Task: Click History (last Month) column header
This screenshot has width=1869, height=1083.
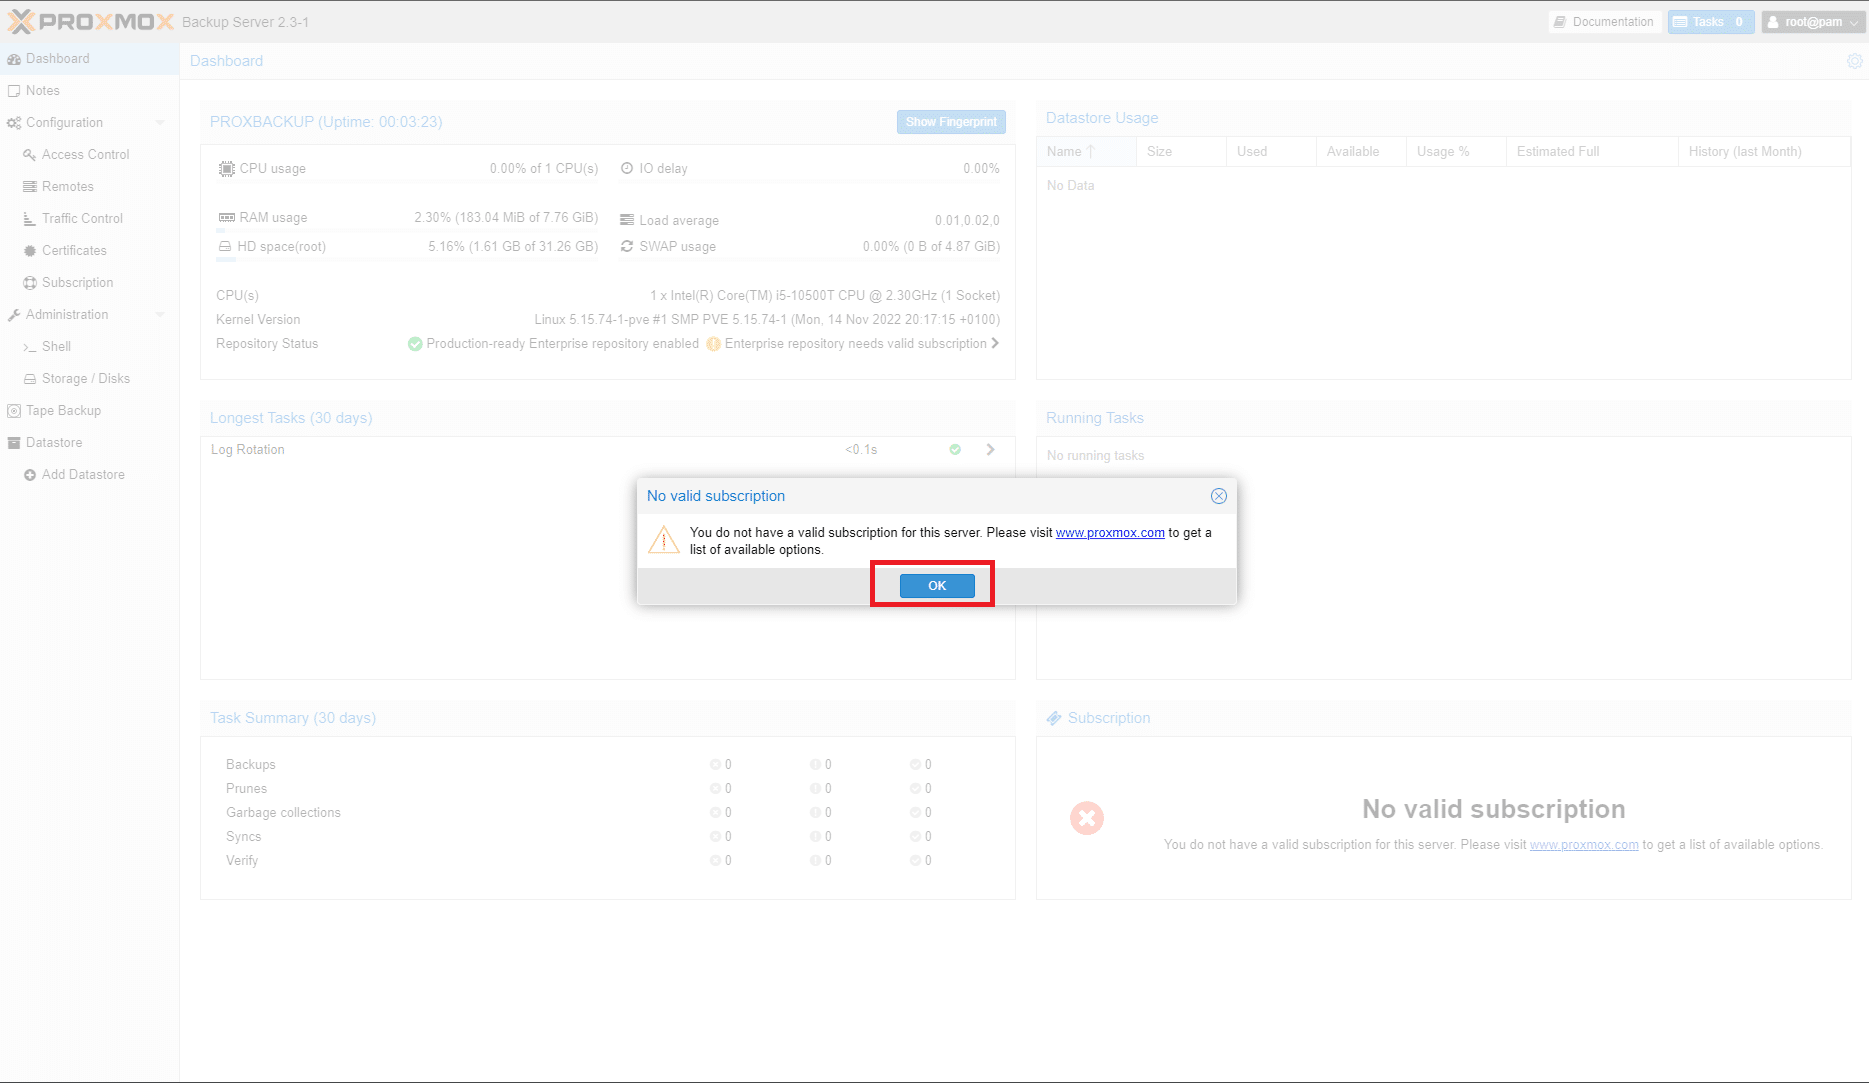Action: (1765, 152)
